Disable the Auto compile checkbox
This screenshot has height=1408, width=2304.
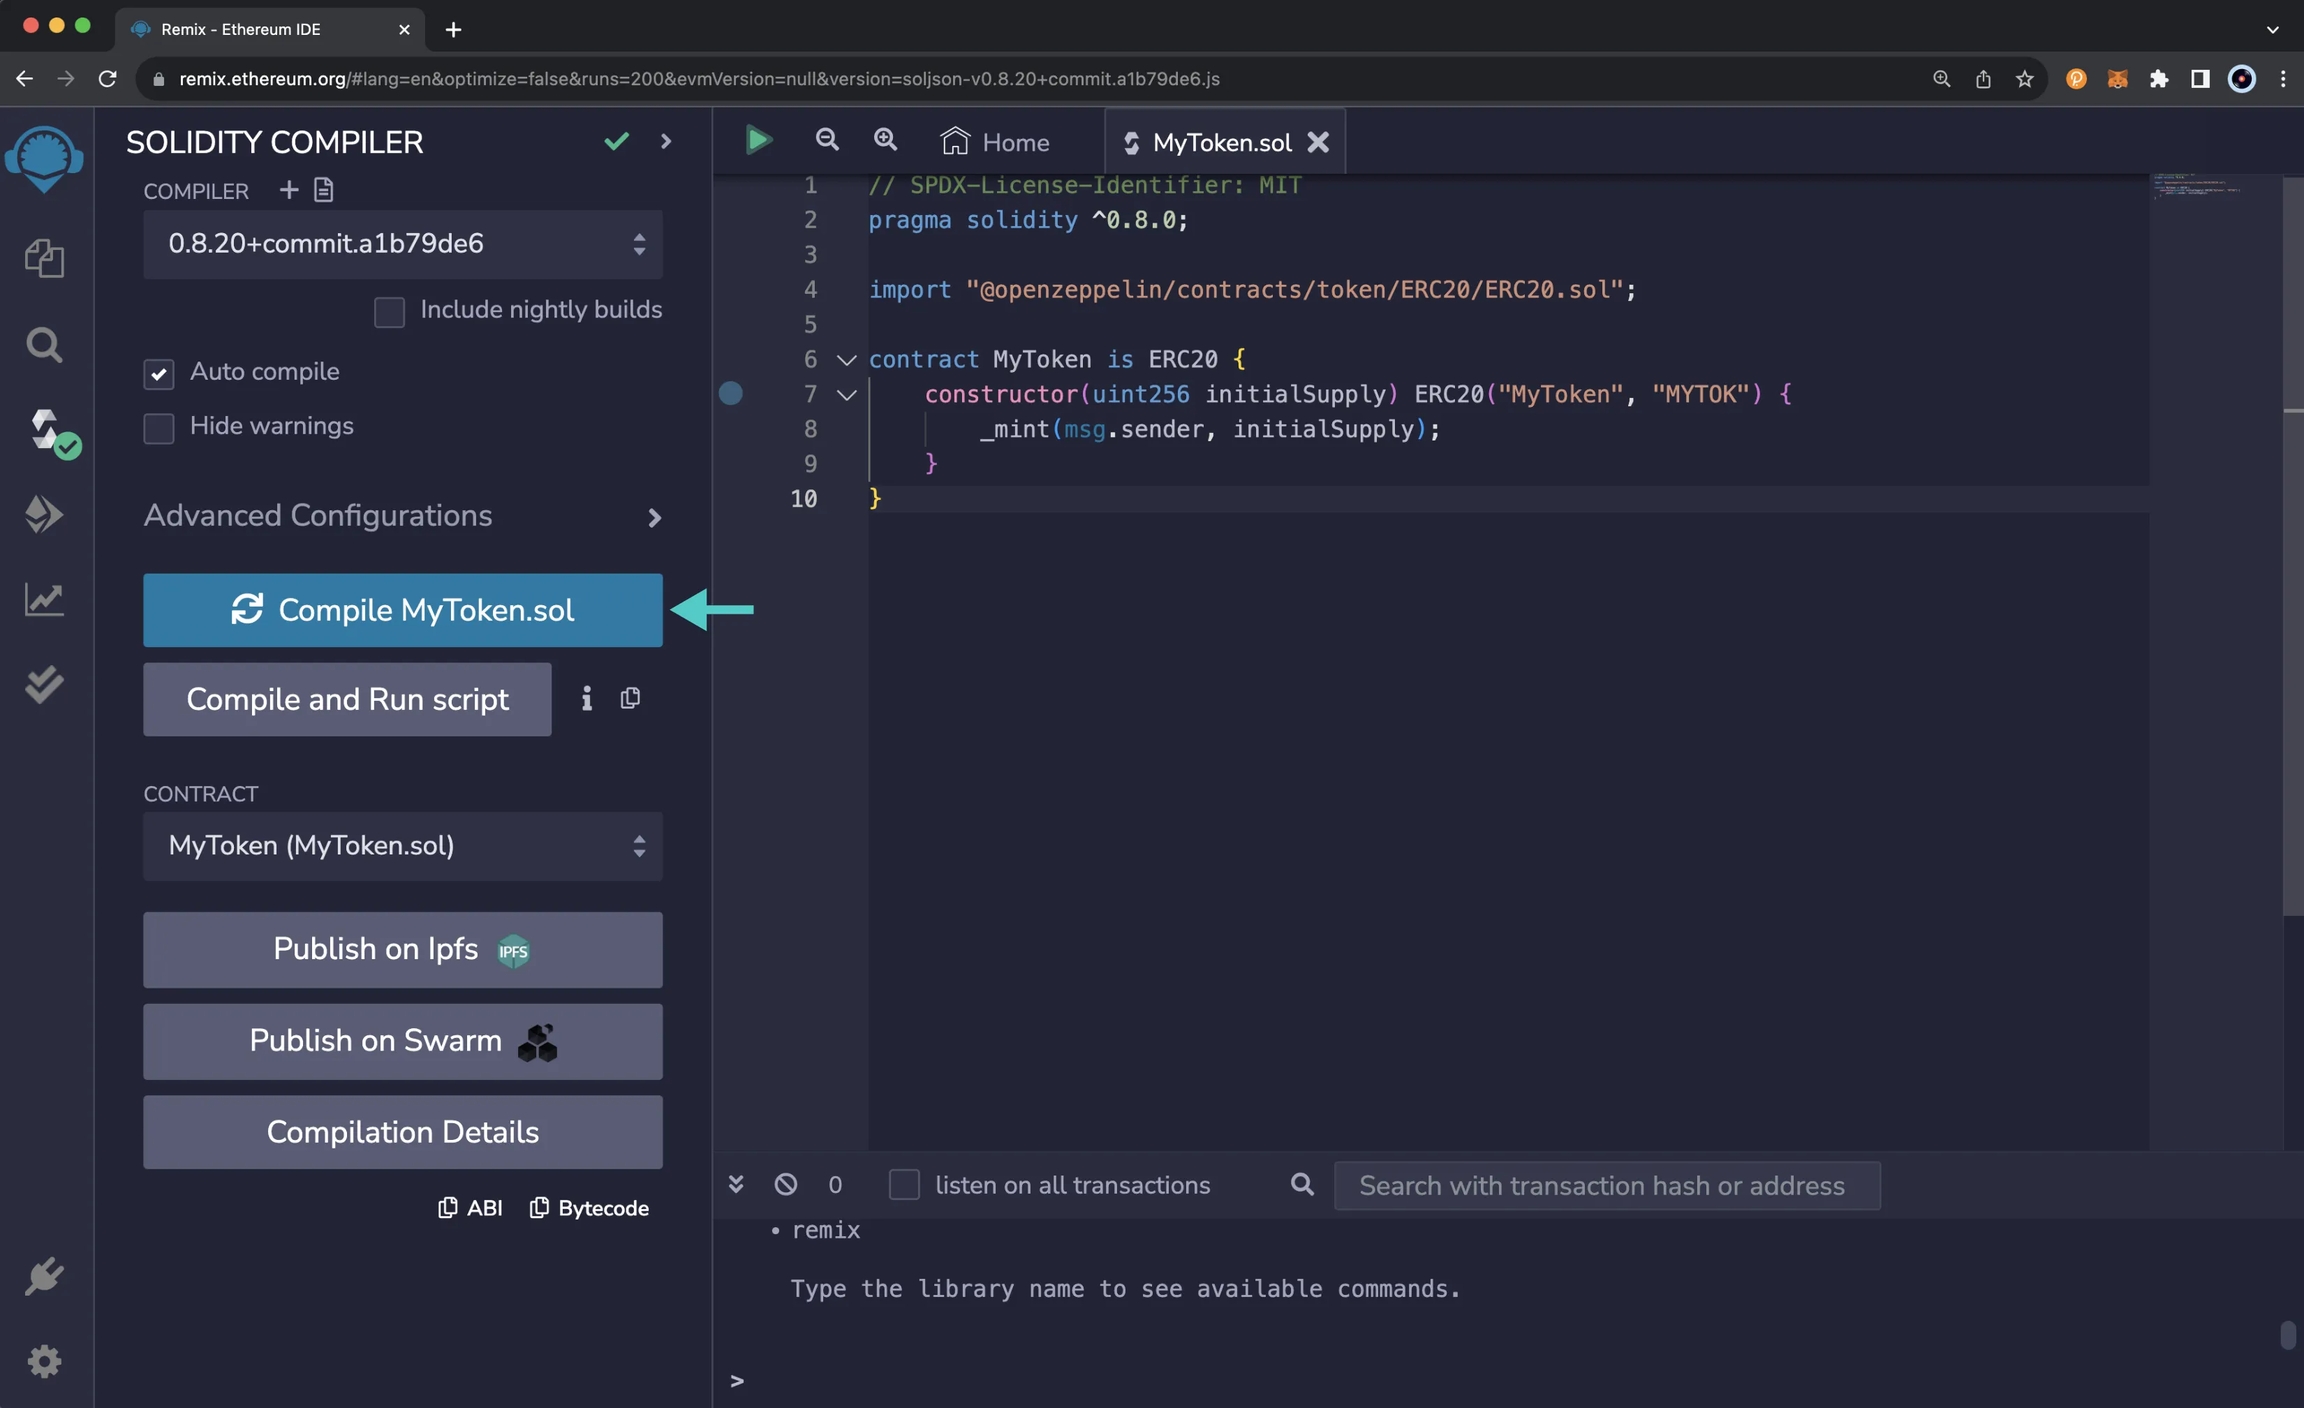coord(159,374)
